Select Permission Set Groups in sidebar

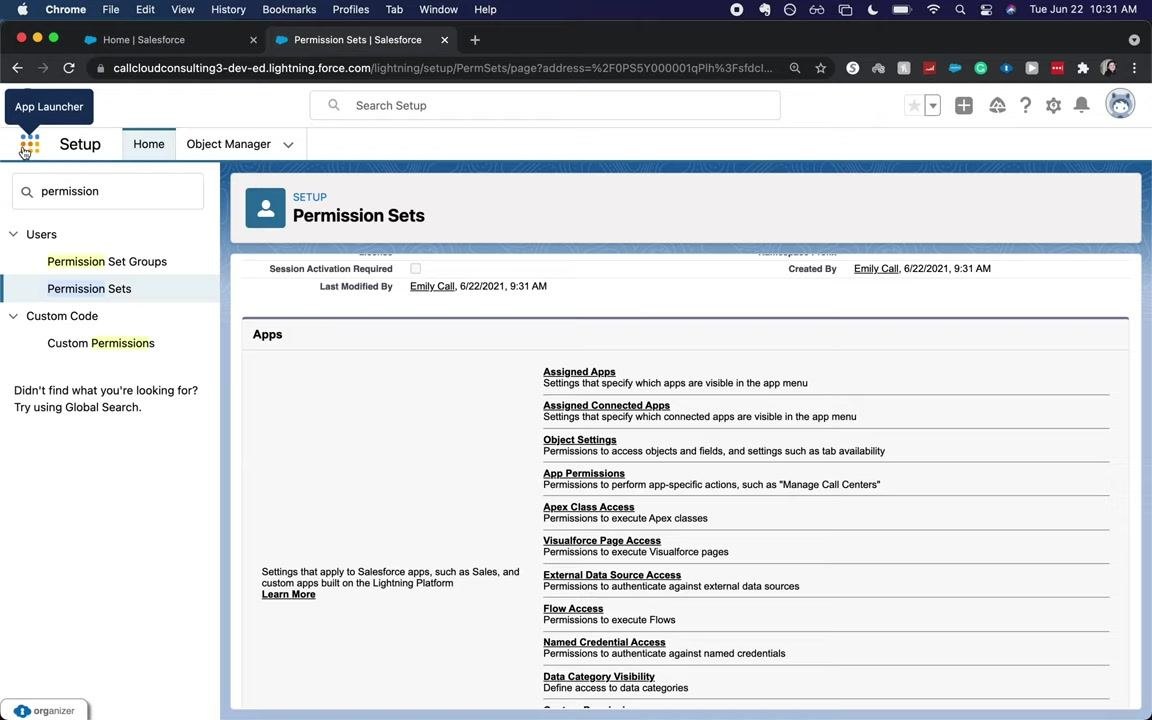107,262
